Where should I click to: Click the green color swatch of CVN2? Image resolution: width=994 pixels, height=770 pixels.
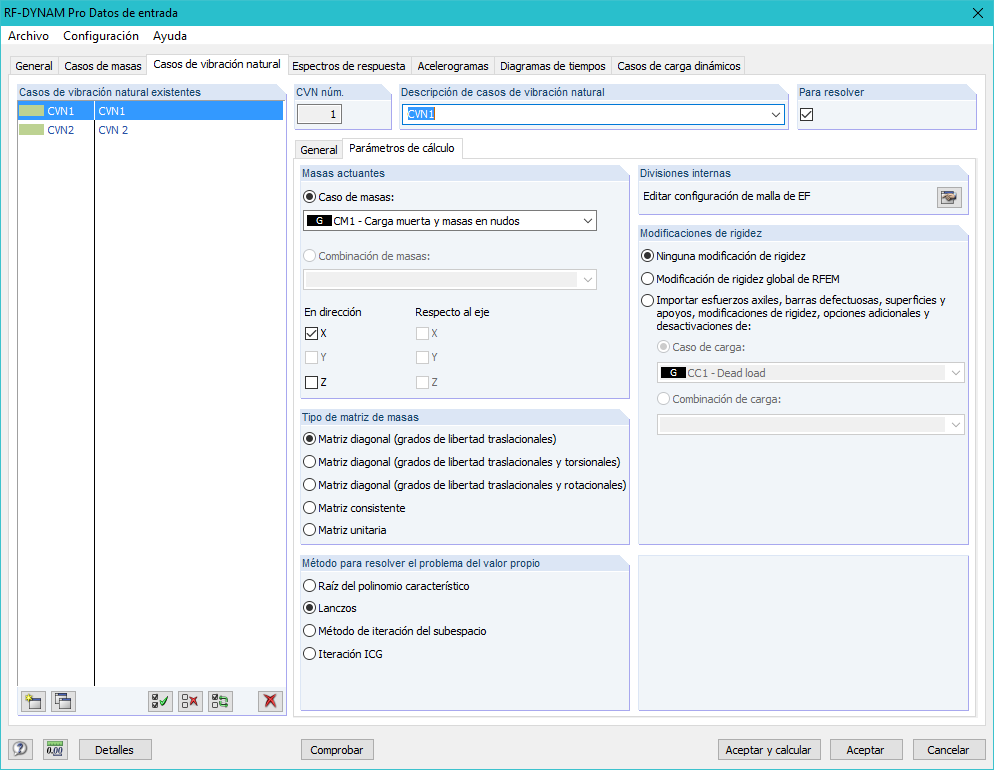(x=32, y=130)
